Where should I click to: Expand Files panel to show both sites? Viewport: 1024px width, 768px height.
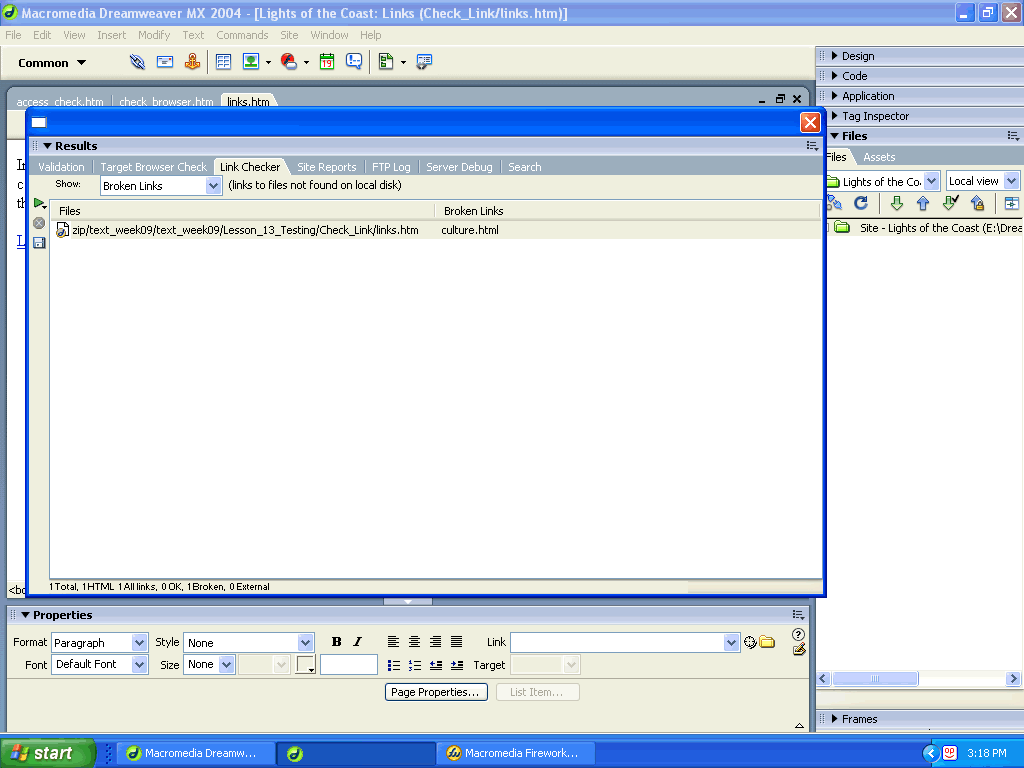(x=1012, y=203)
